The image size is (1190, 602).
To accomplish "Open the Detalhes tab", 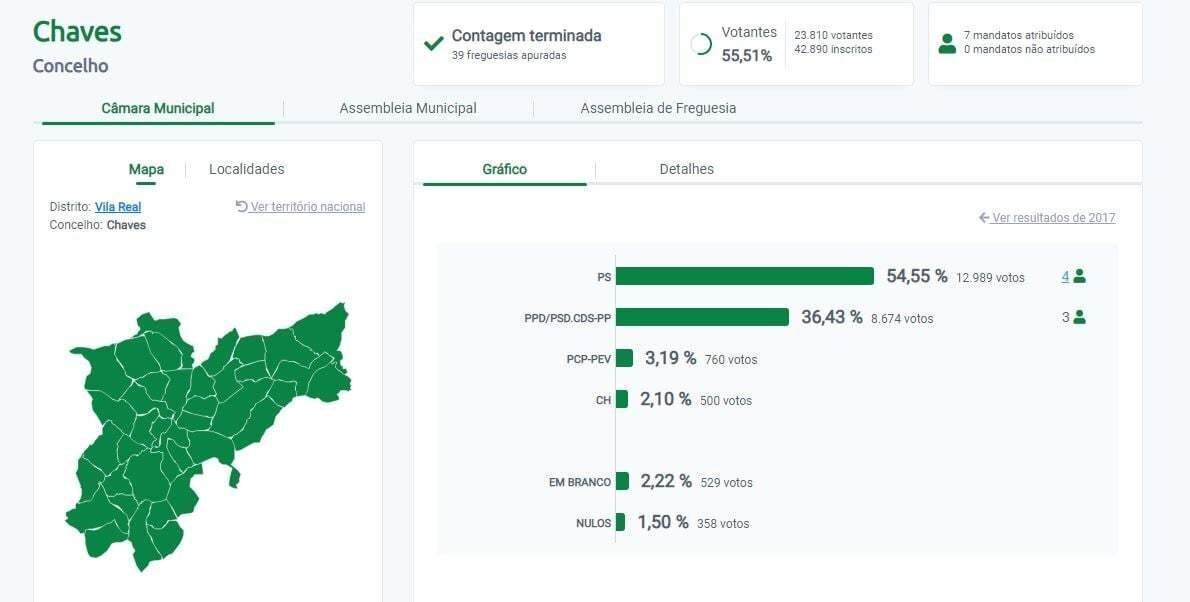I will click(x=687, y=169).
